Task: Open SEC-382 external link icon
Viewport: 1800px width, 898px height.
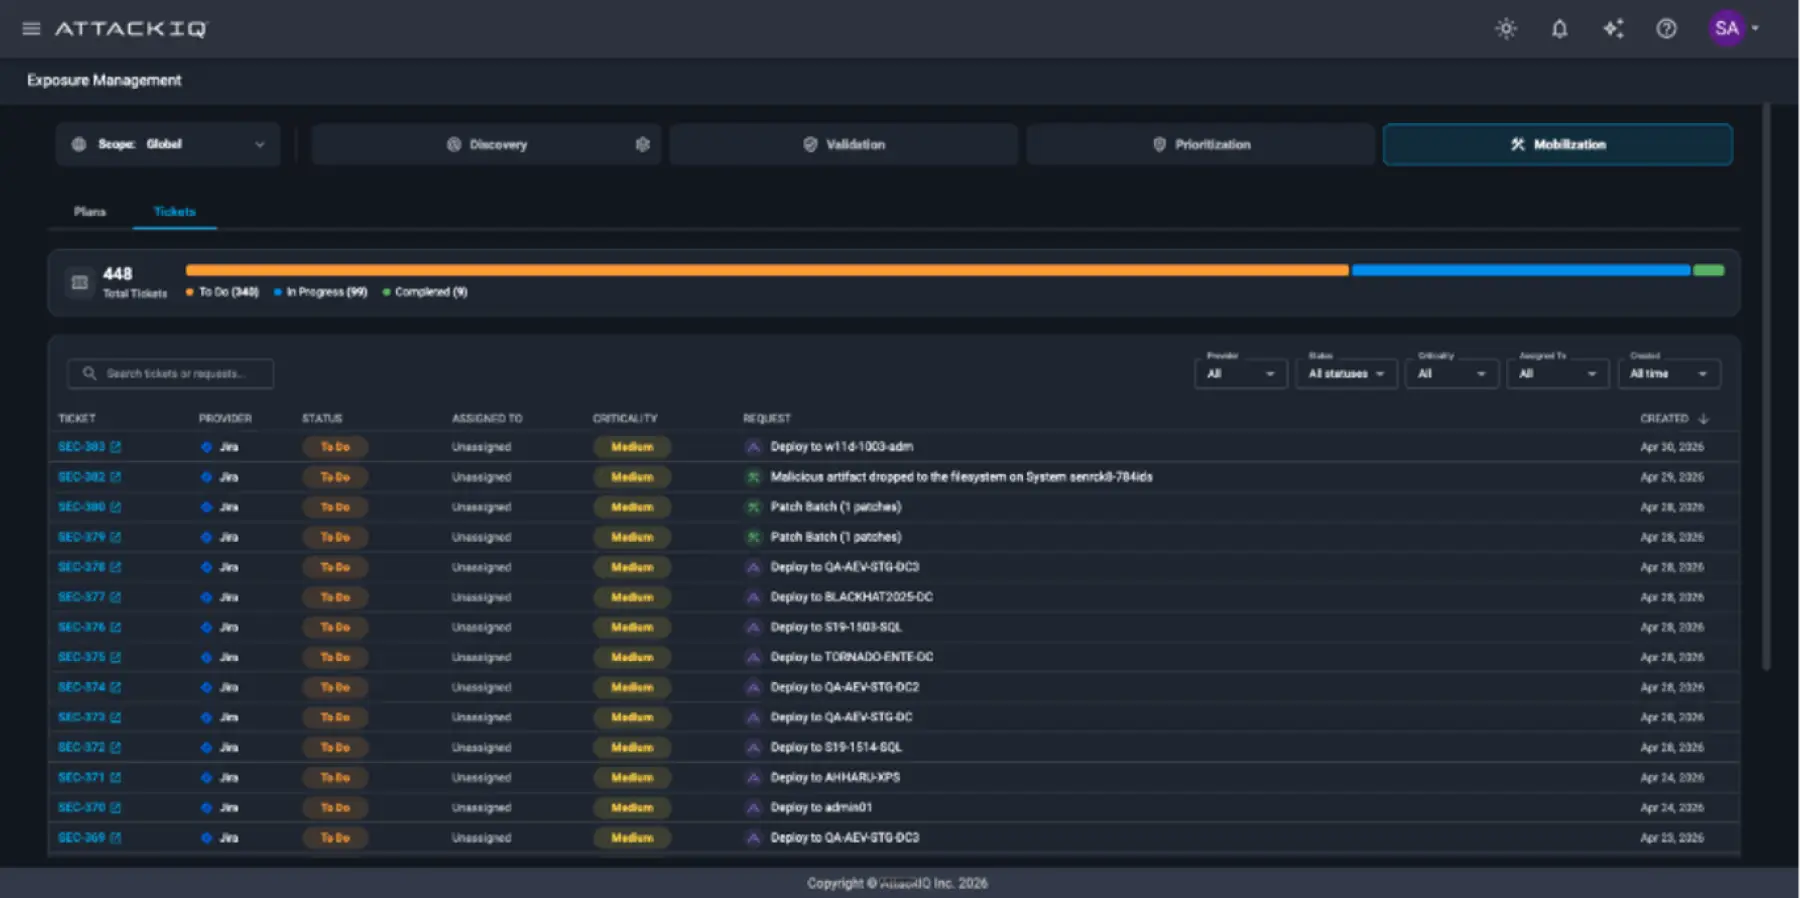Action: click(116, 477)
